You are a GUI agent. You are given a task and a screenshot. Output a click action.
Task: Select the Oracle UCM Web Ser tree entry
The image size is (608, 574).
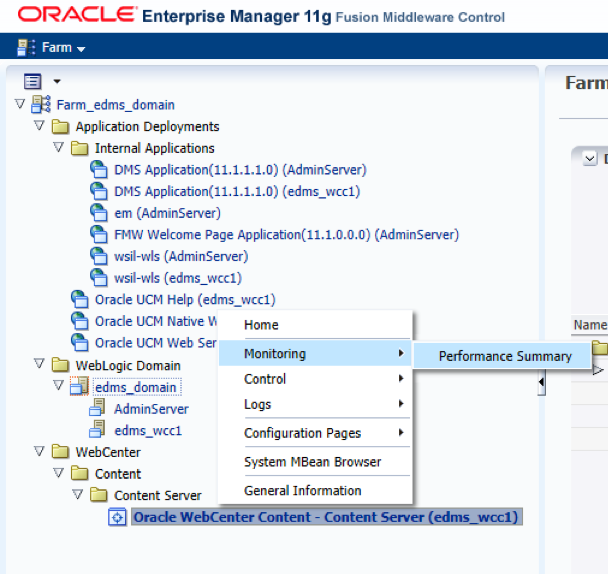pos(156,344)
